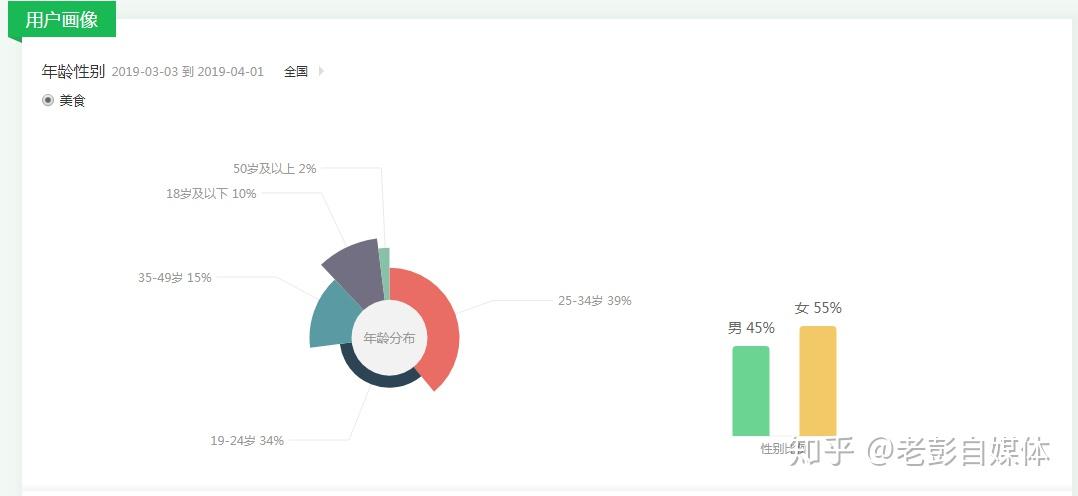Select the 美食 radio button

coord(47,100)
